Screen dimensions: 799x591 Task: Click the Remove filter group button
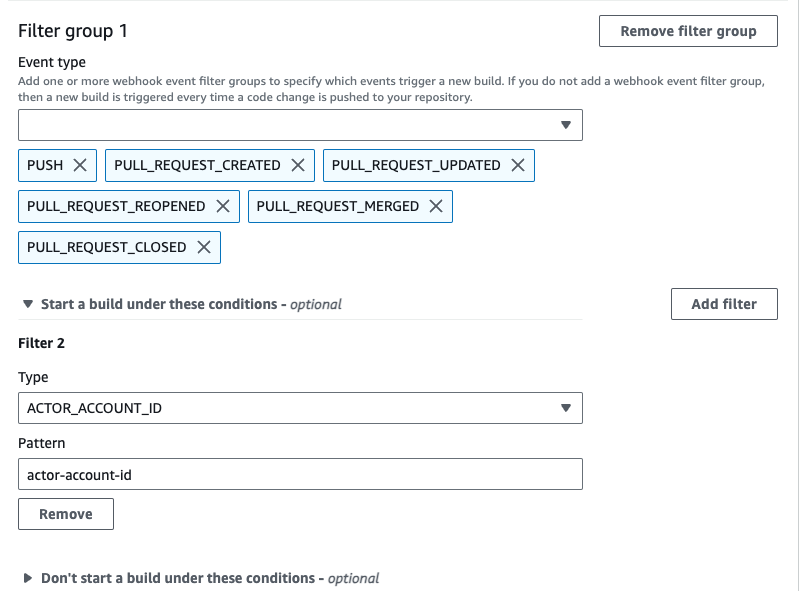688,31
